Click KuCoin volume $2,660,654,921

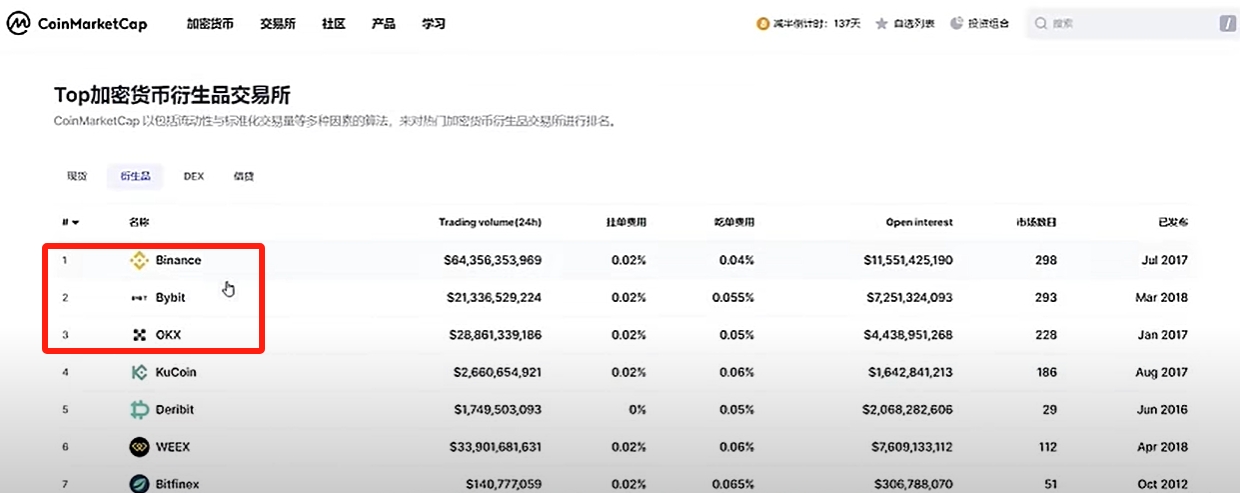tap(497, 372)
